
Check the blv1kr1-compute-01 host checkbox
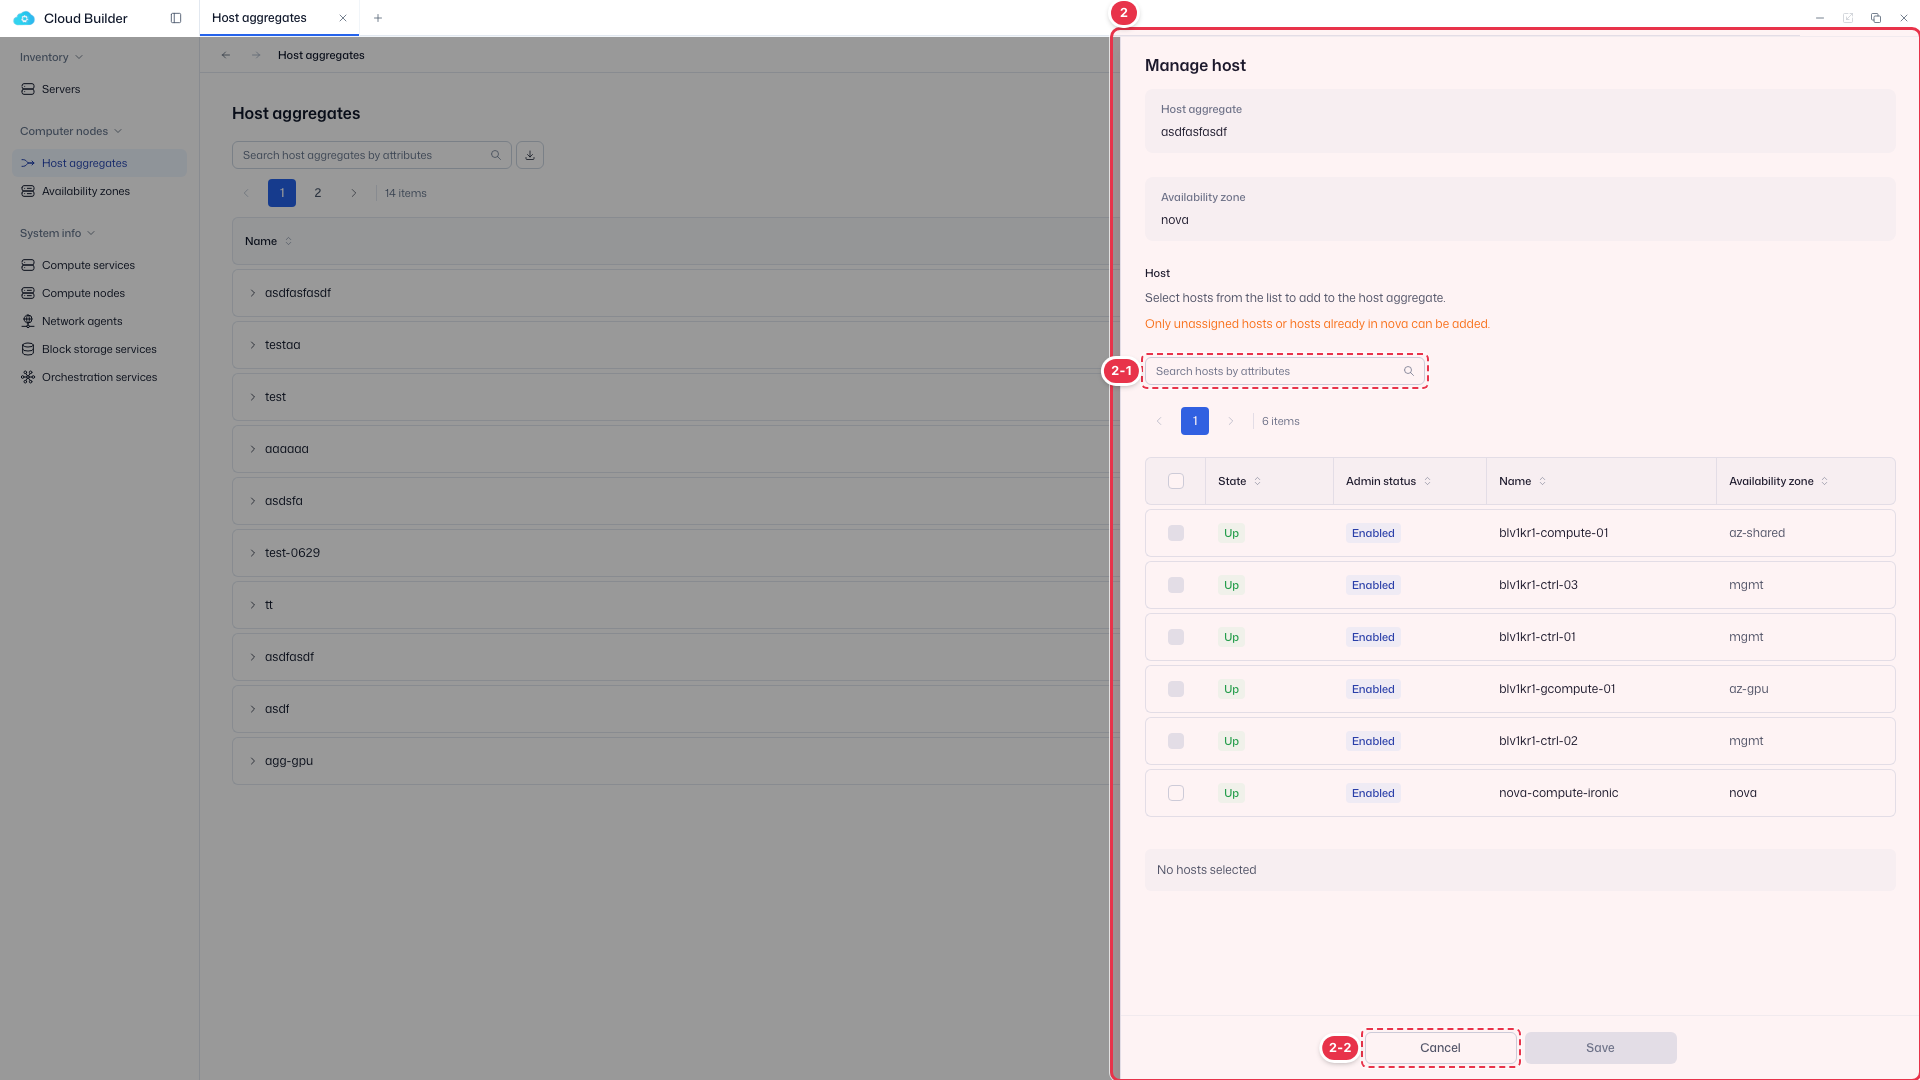coord(1176,533)
